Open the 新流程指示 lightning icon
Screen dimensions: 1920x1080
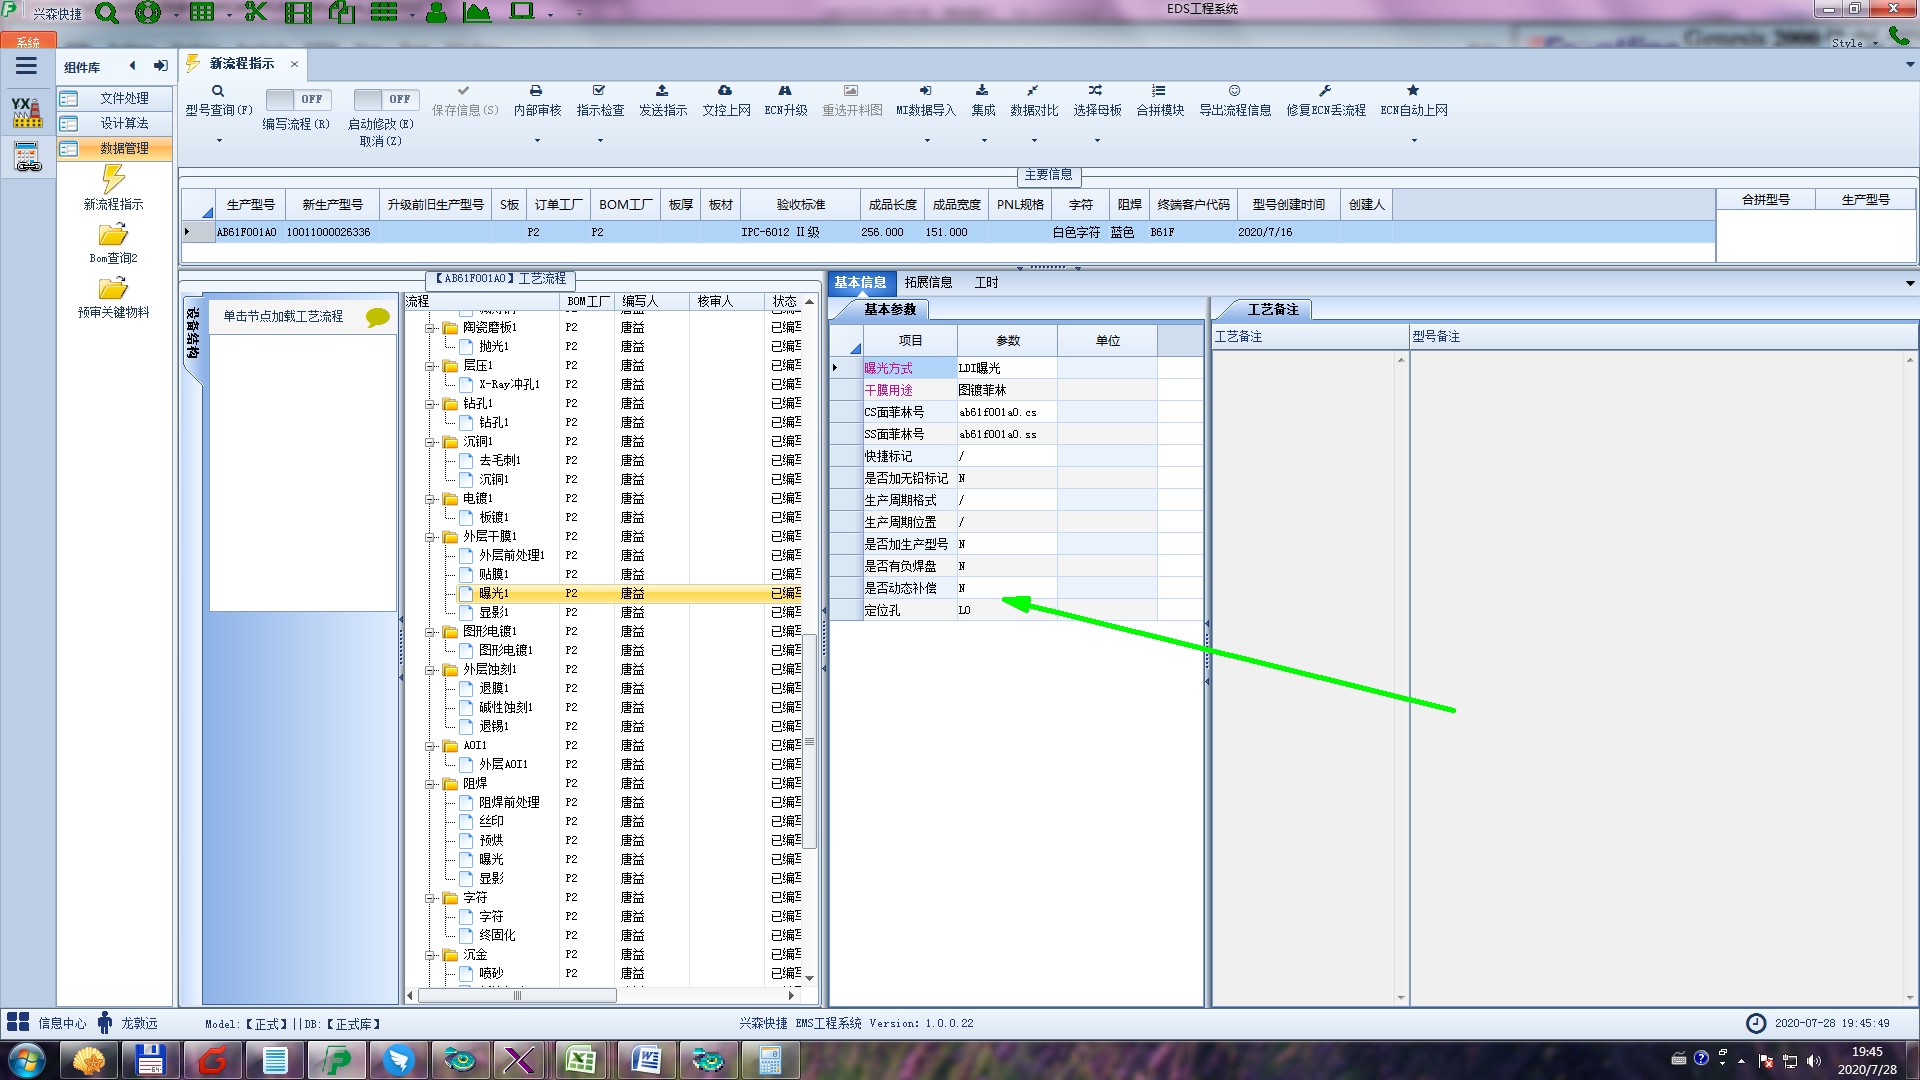[x=113, y=180]
